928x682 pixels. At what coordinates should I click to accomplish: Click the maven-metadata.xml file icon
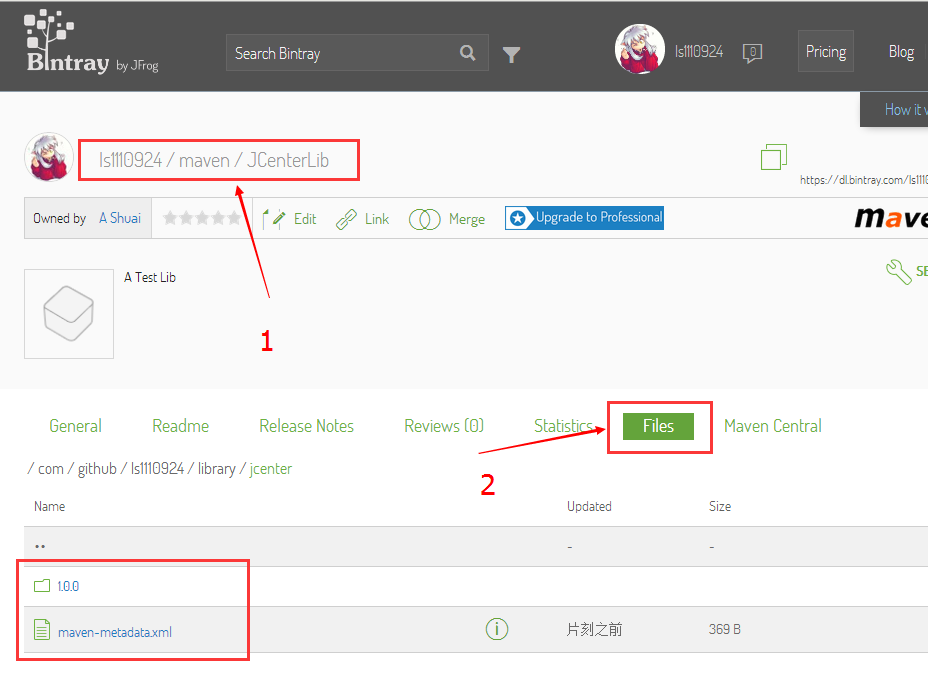coord(42,629)
